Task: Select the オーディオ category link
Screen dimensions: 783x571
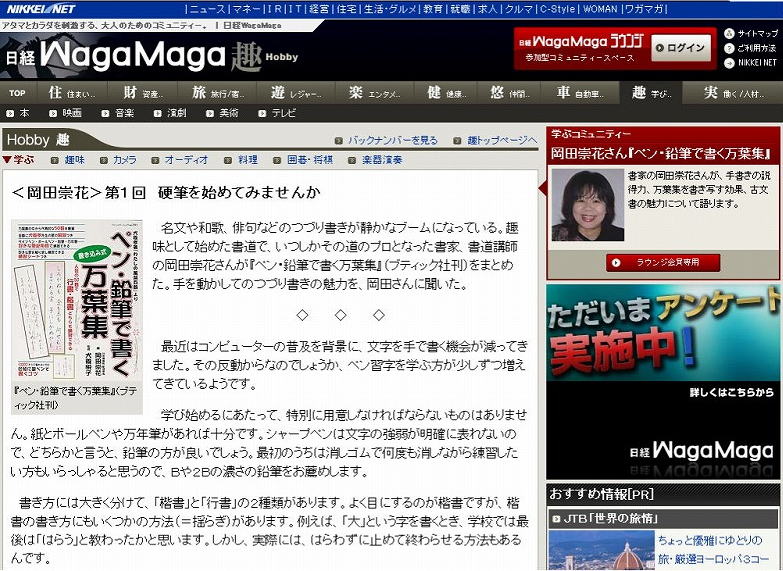Action: tap(186, 160)
